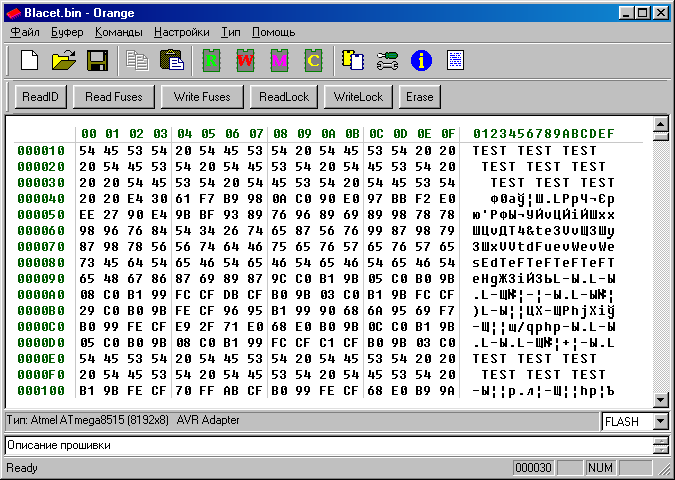Screen dimensions: 675x480
Task: Click the Erase button
Action: (420, 97)
